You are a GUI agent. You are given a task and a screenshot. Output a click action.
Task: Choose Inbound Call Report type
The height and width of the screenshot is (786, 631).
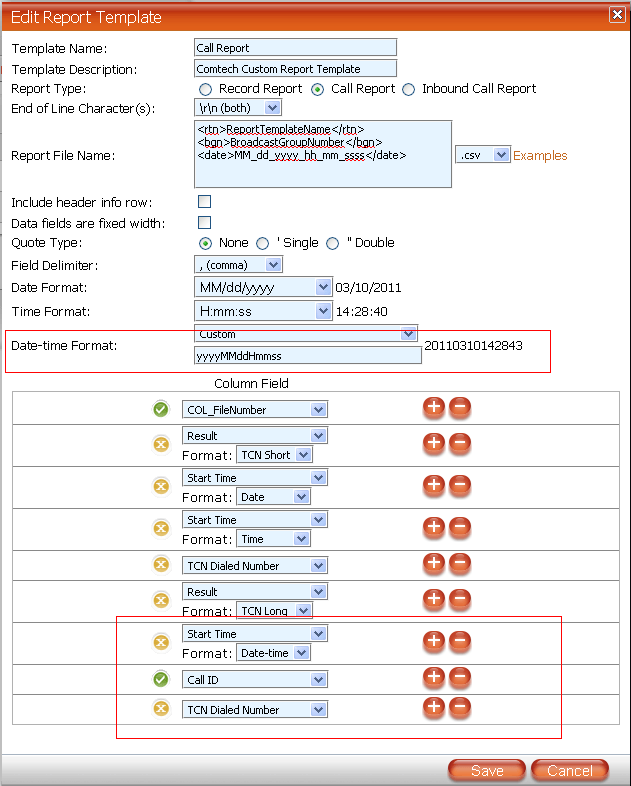pyautogui.click(x=408, y=90)
